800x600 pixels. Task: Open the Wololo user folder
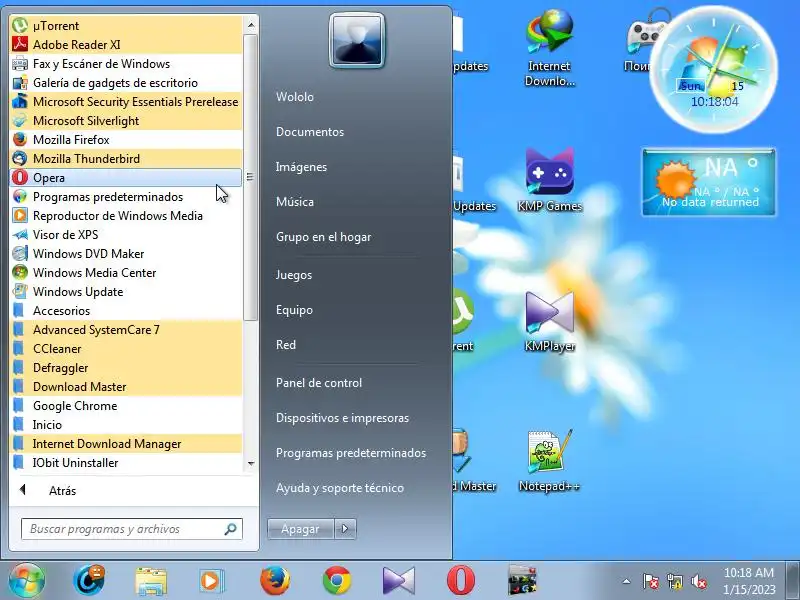click(x=295, y=96)
